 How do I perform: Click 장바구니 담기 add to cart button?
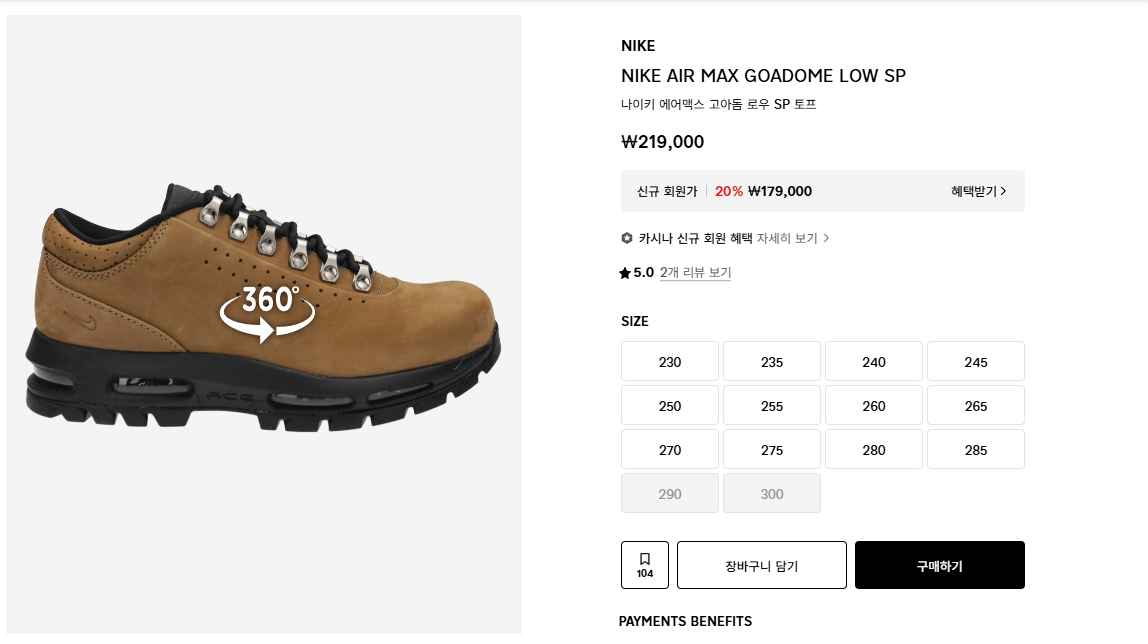pos(761,565)
